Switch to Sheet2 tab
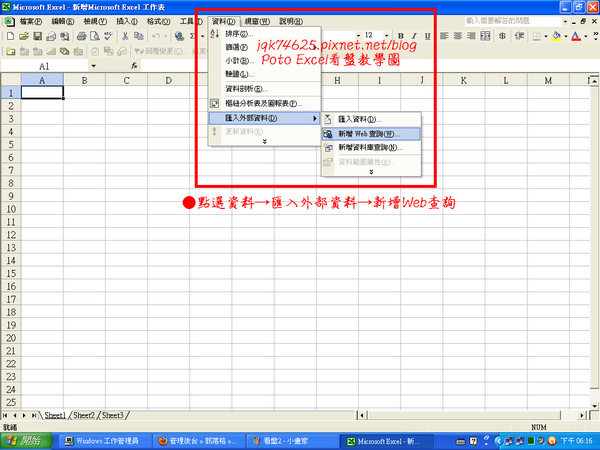This screenshot has width=600, height=450. 84,415
